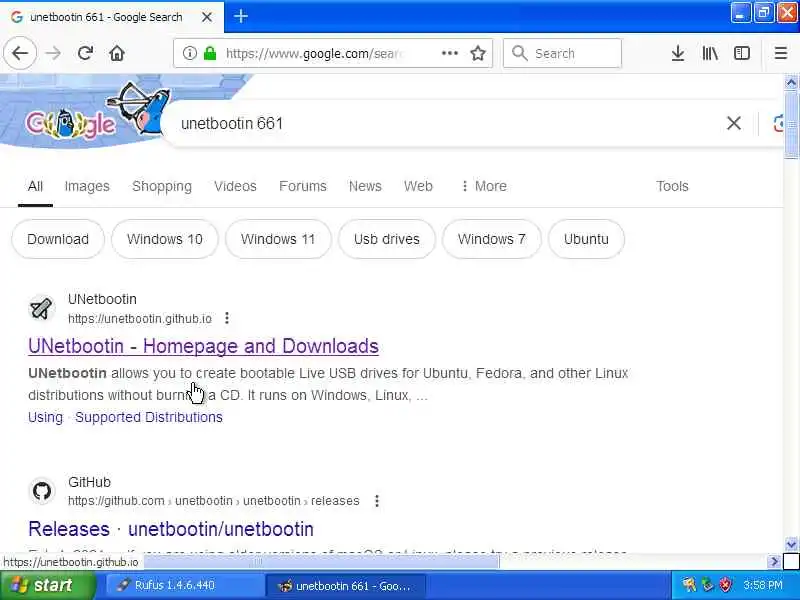Open options dots beside unetbootin.github.io result
This screenshot has width=800, height=600.
click(x=227, y=318)
